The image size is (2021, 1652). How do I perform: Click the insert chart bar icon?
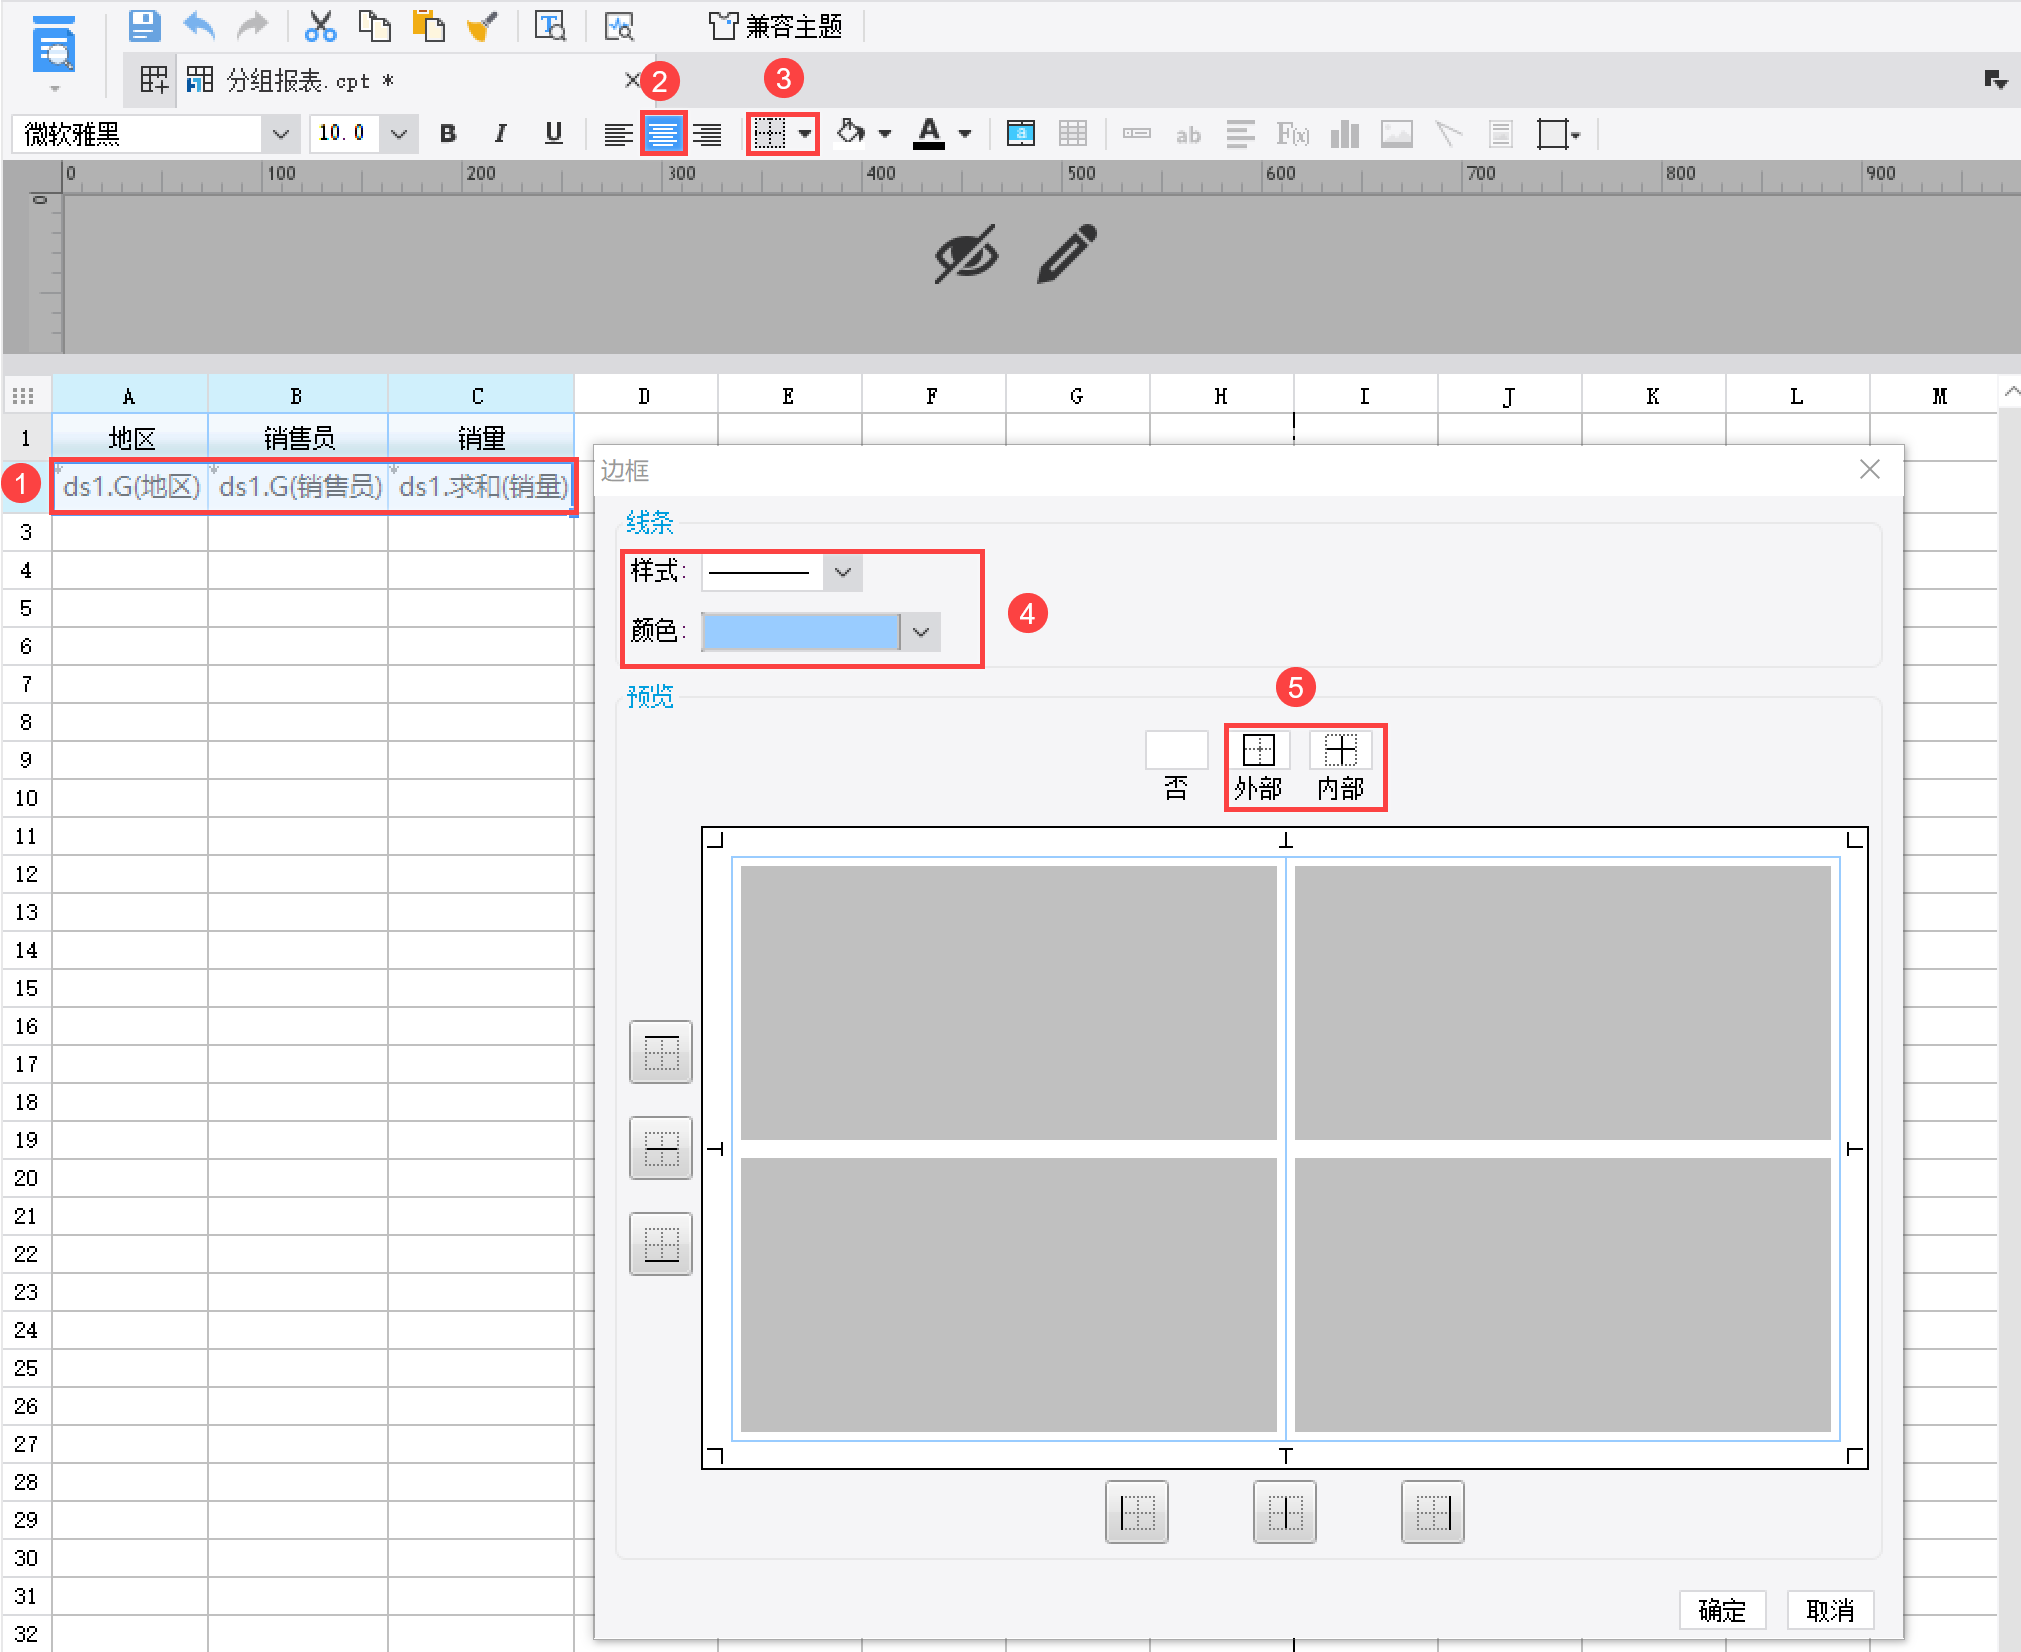click(1344, 134)
